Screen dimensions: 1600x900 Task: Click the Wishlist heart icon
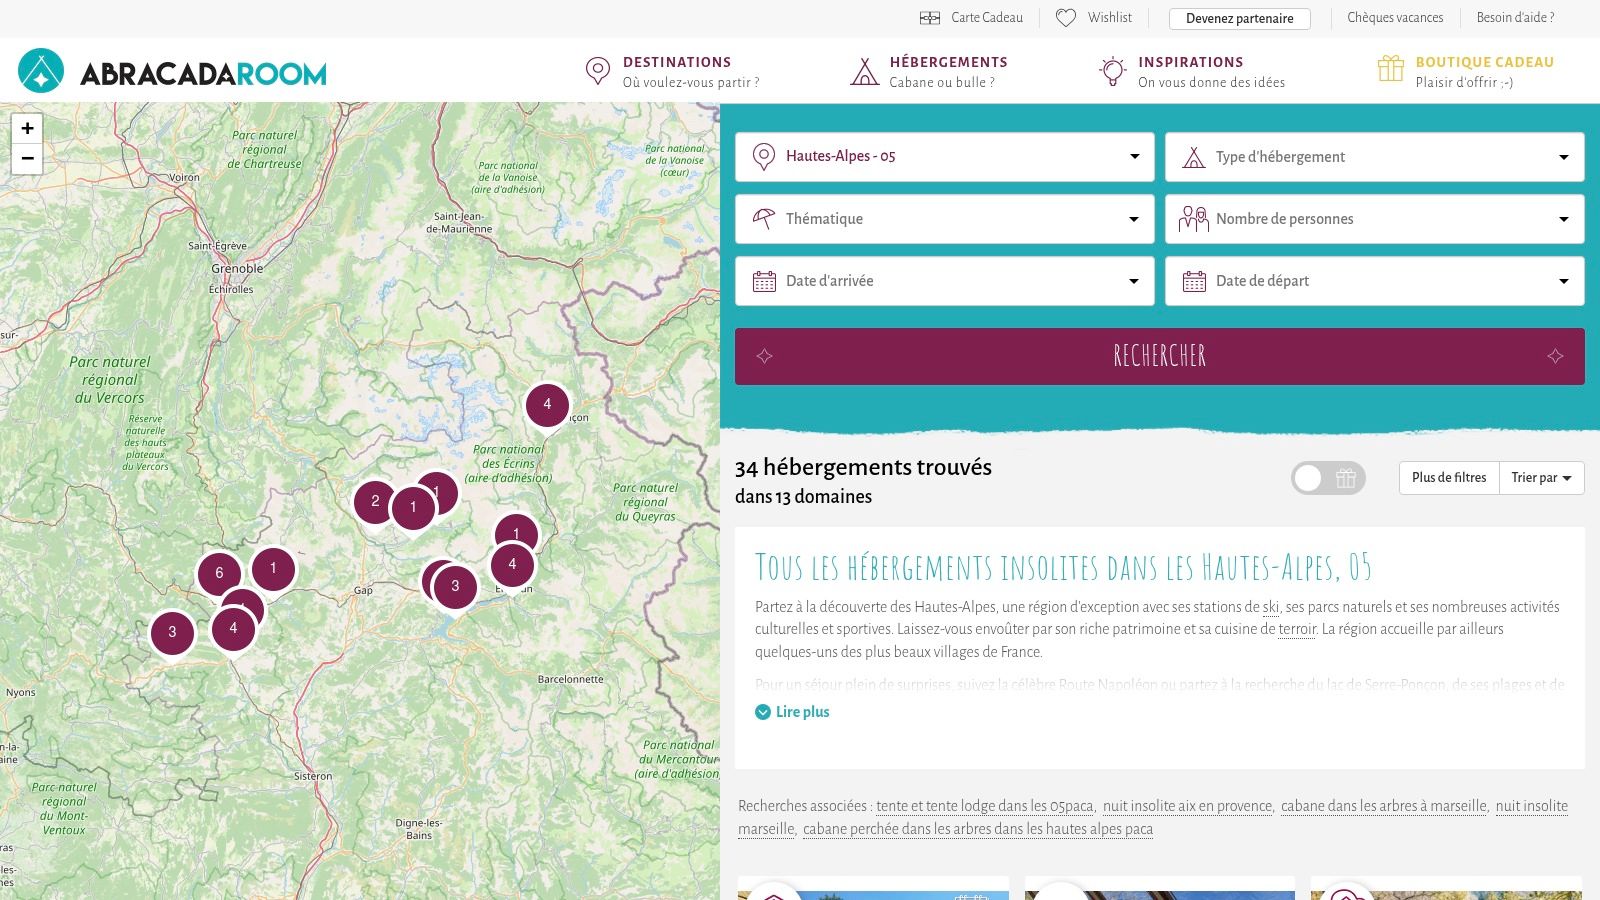coord(1066,18)
